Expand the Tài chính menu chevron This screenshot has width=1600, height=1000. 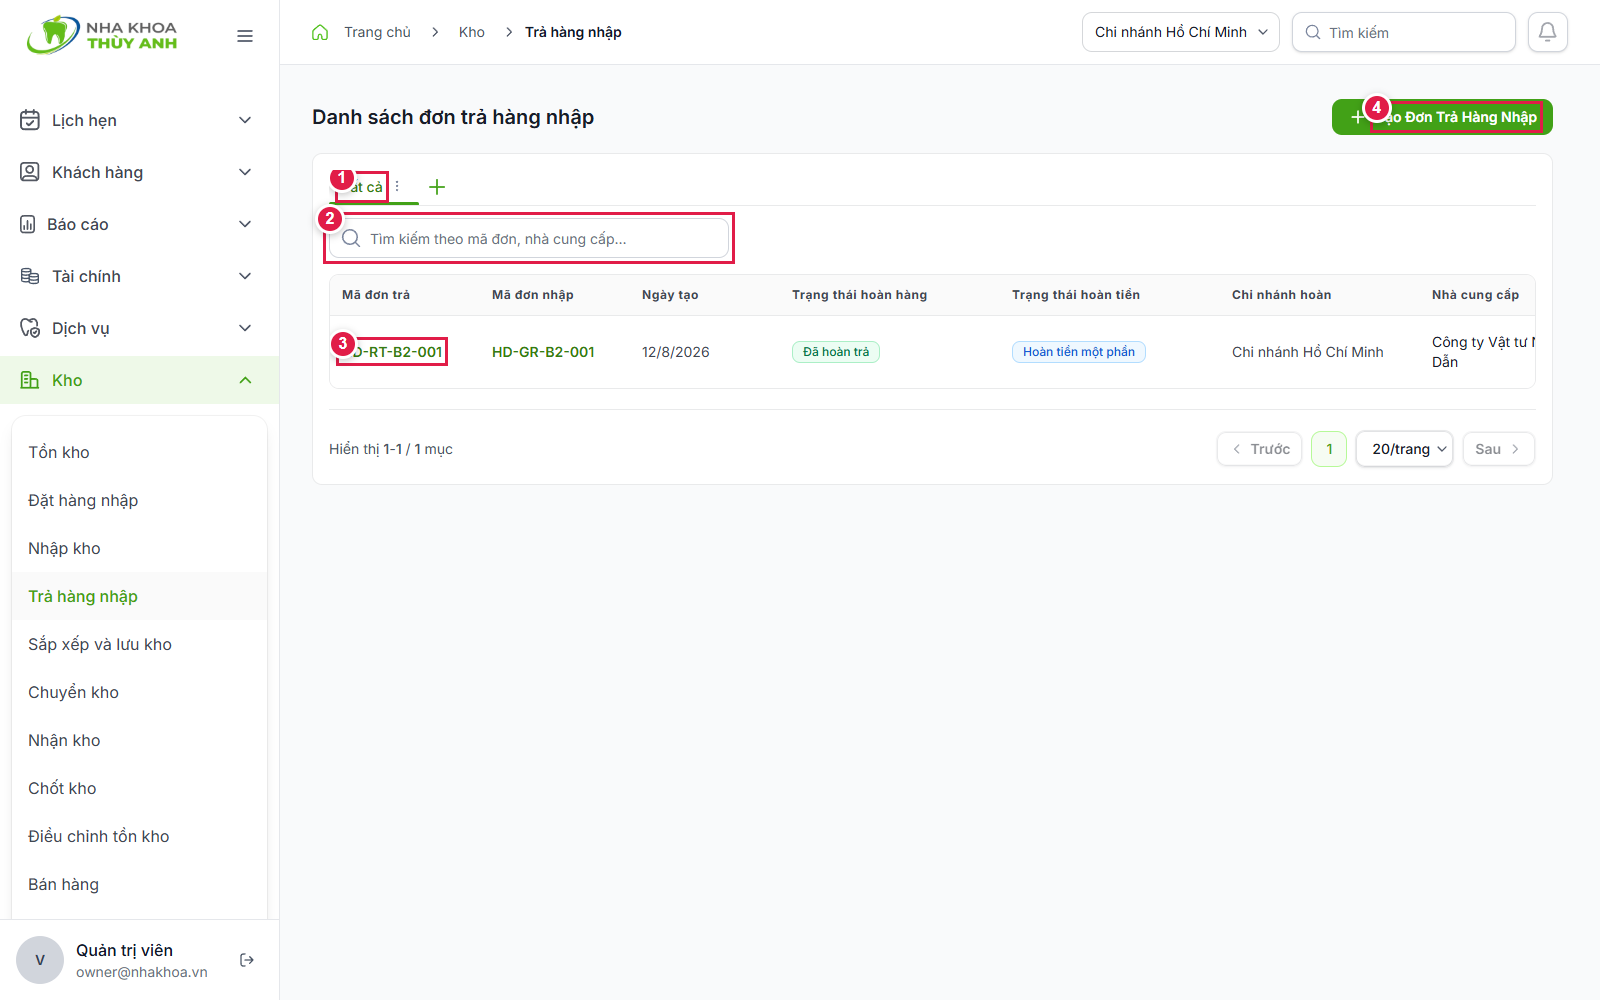(245, 276)
